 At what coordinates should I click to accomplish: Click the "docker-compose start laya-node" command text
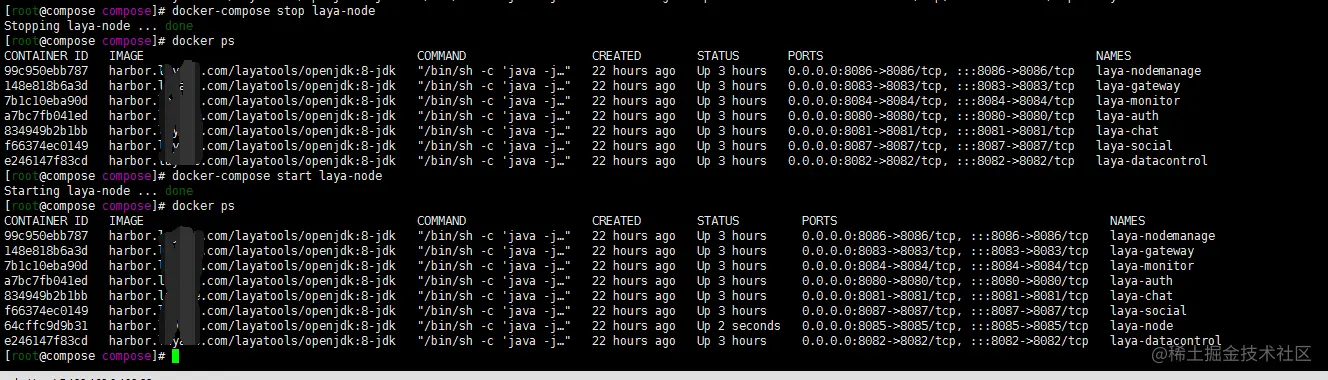[x=277, y=176]
